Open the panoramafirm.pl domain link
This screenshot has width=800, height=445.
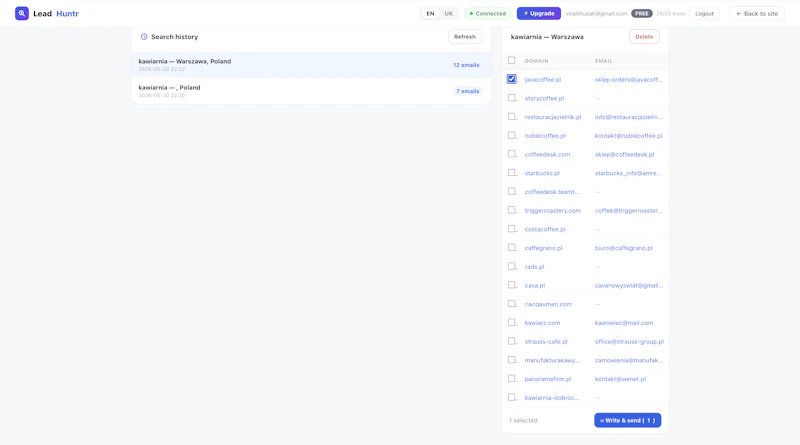(547, 379)
